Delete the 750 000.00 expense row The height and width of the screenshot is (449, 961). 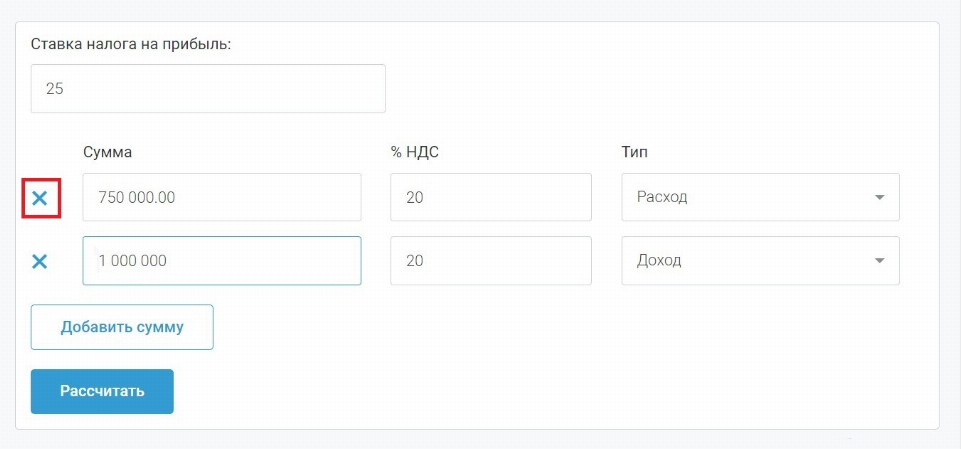coord(40,198)
